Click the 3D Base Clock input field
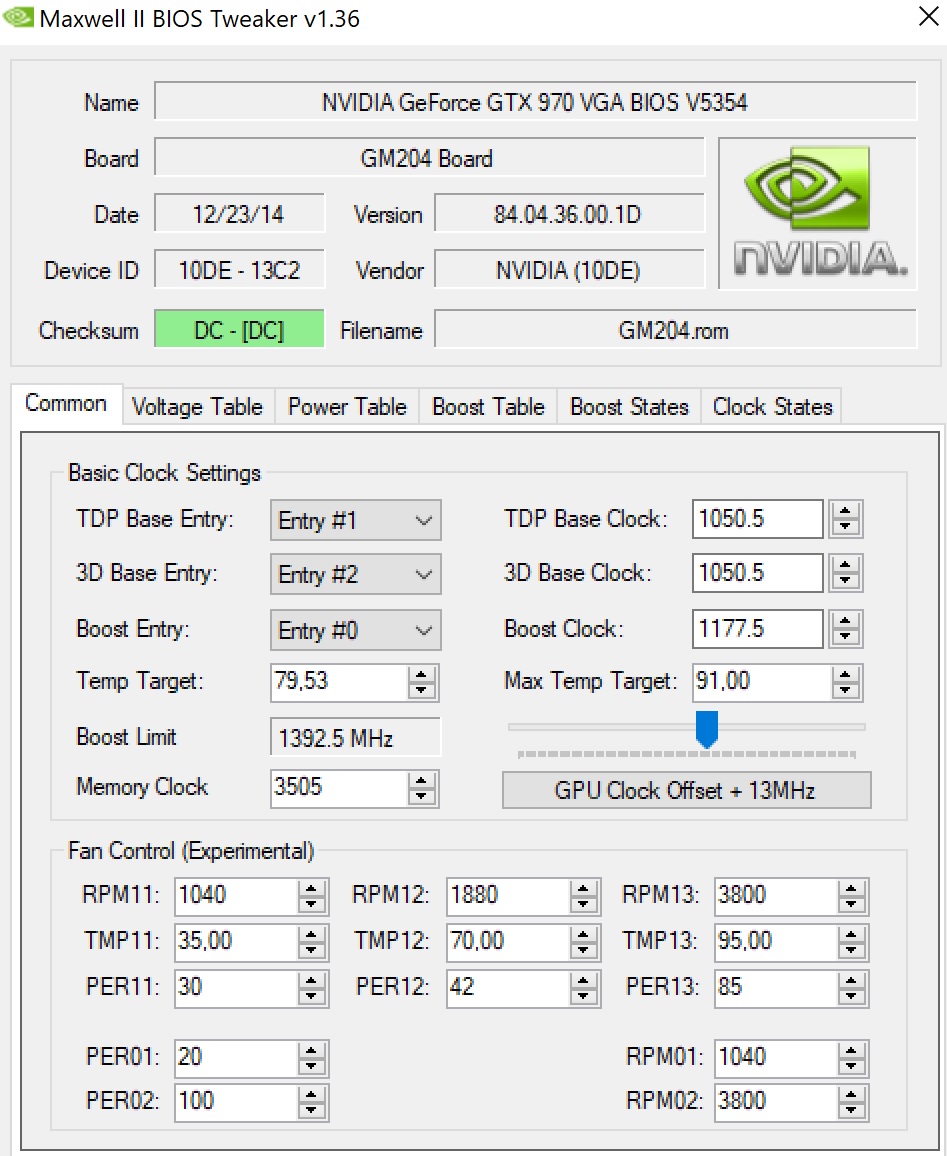The width and height of the screenshot is (947, 1156). [x=758, y=574]
